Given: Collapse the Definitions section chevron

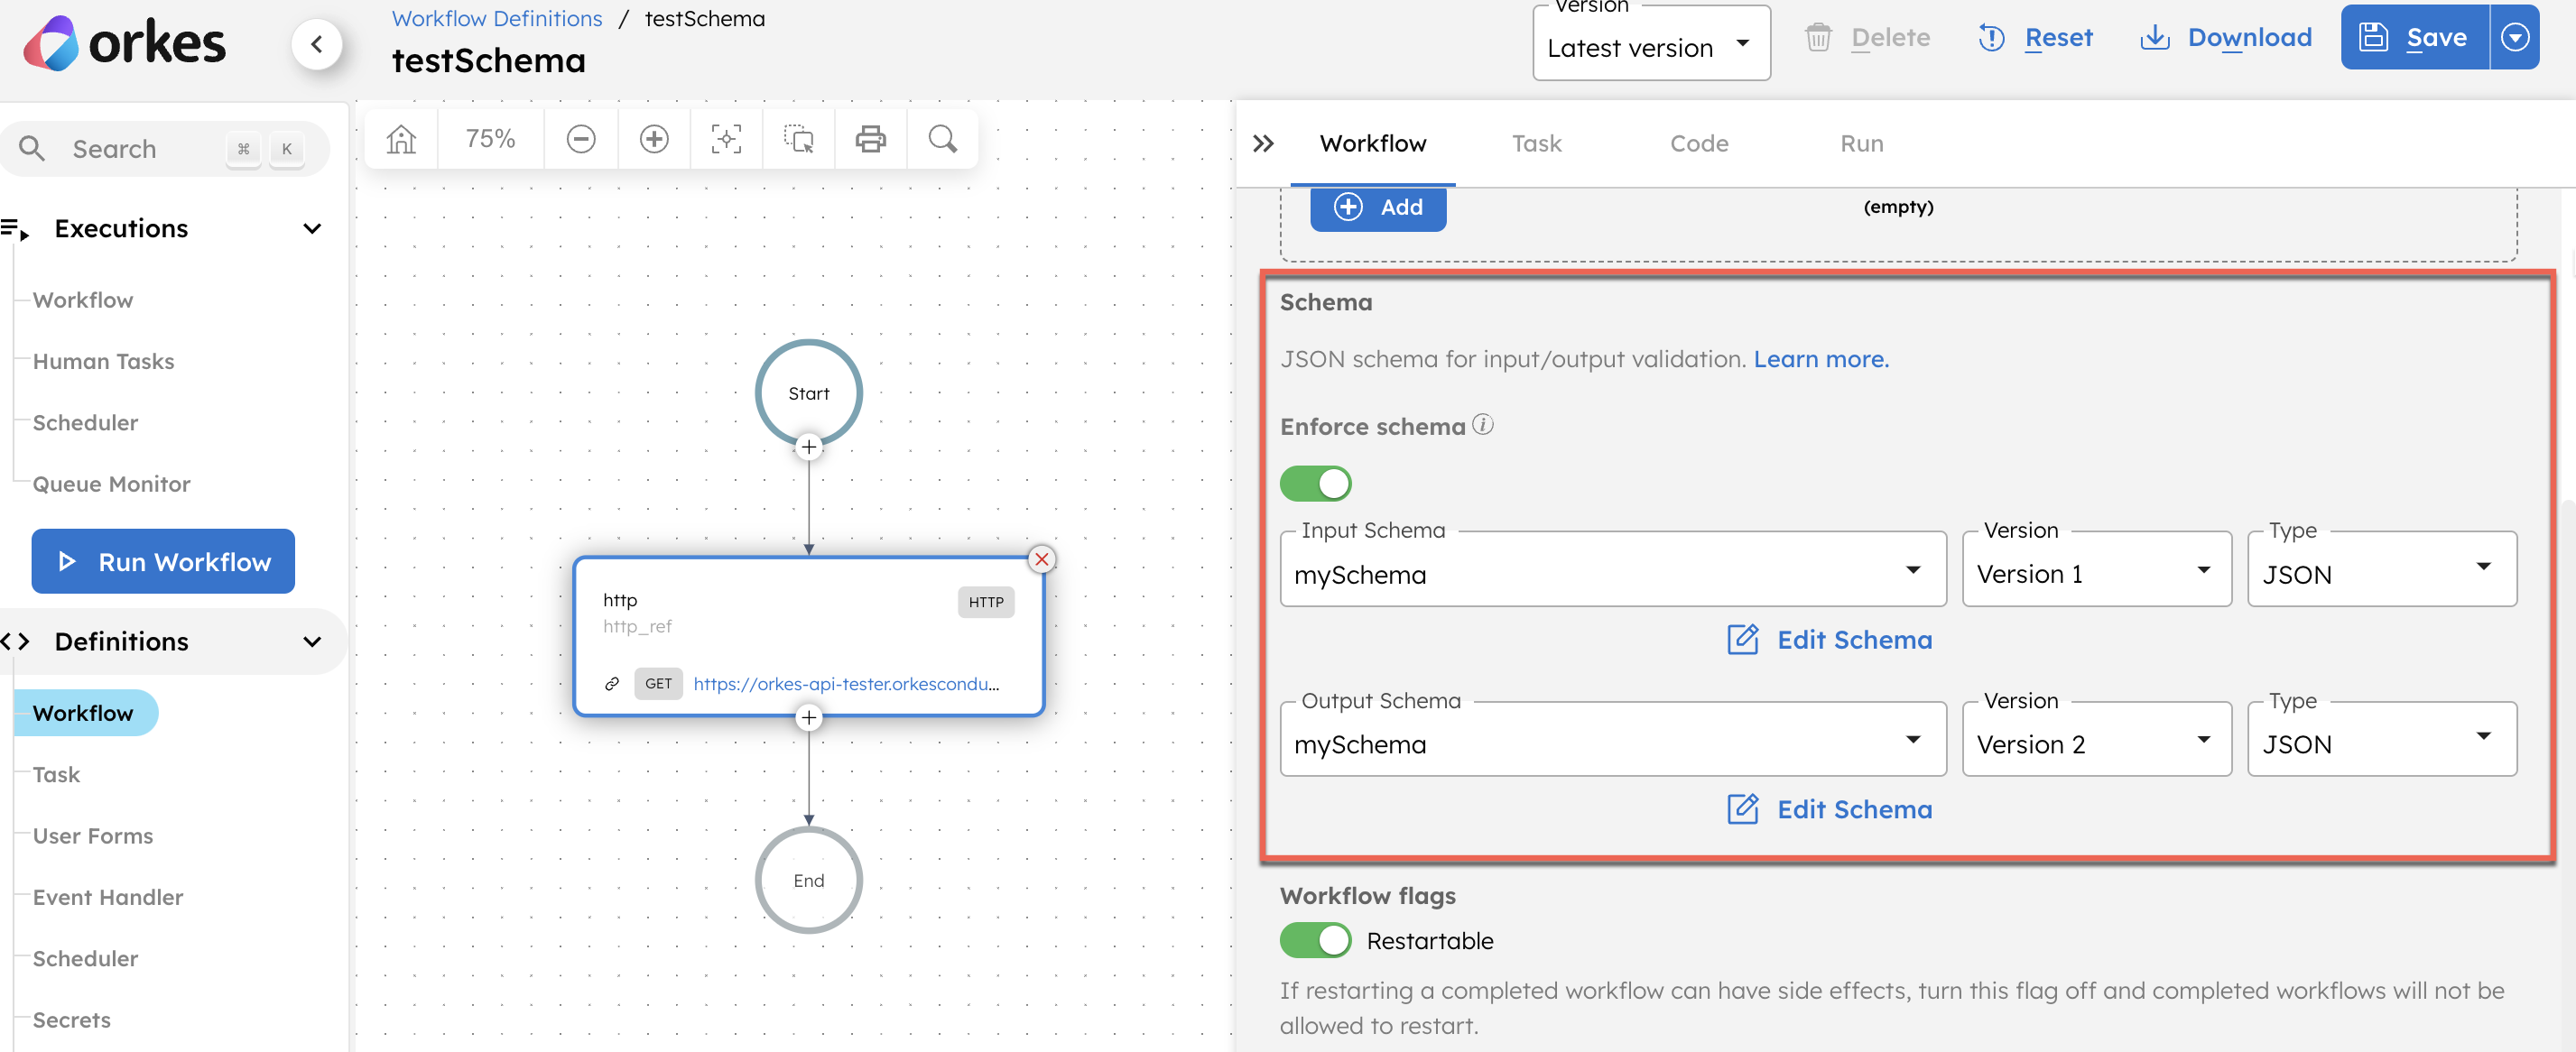Looking at the screenshot, I should (x=312, y=642).
